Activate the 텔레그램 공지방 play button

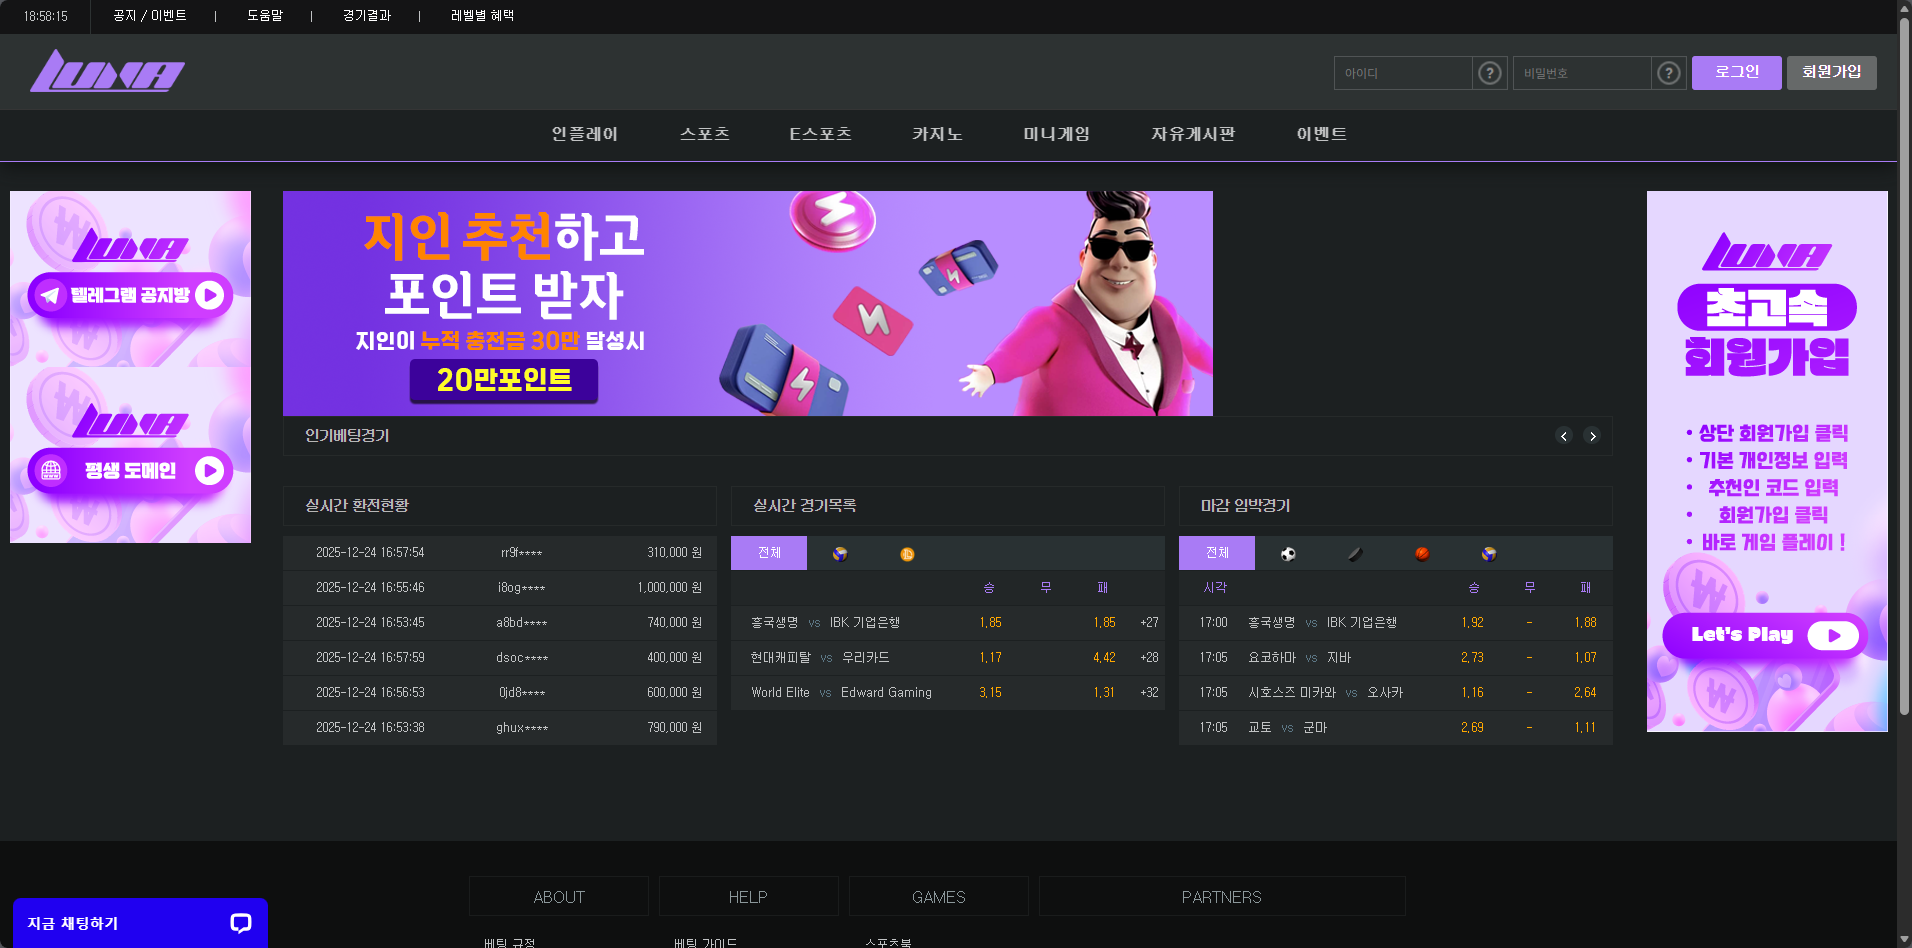click(209, 295)
